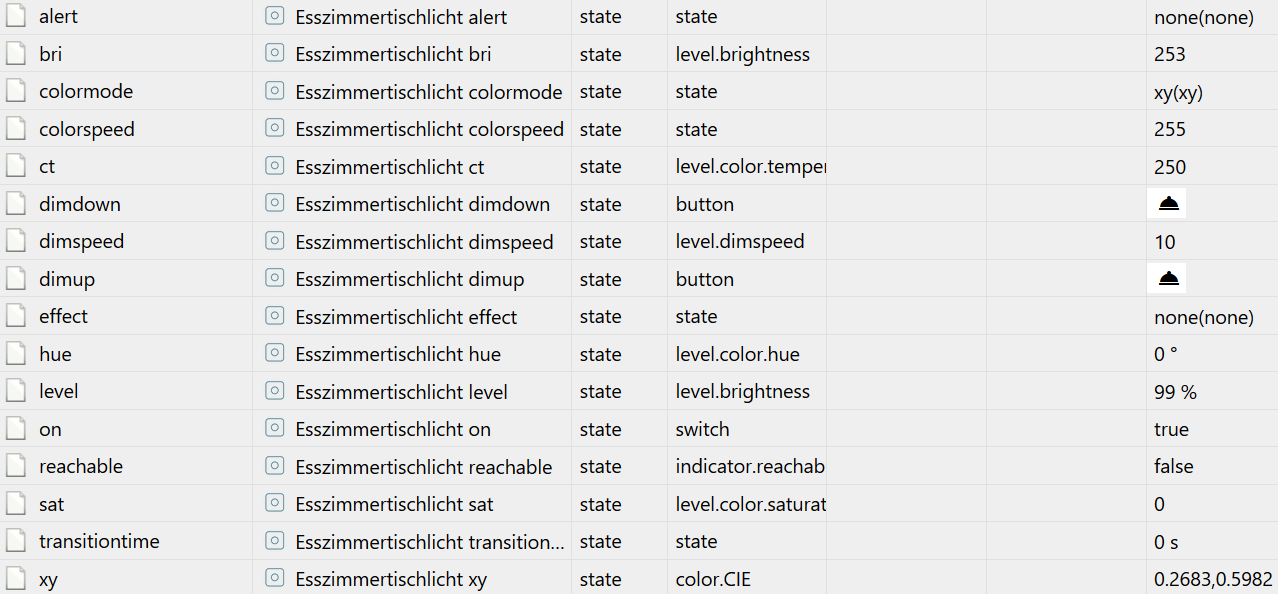
Task: Toggle the on switch value true
Action: [x=1171, y=429]
